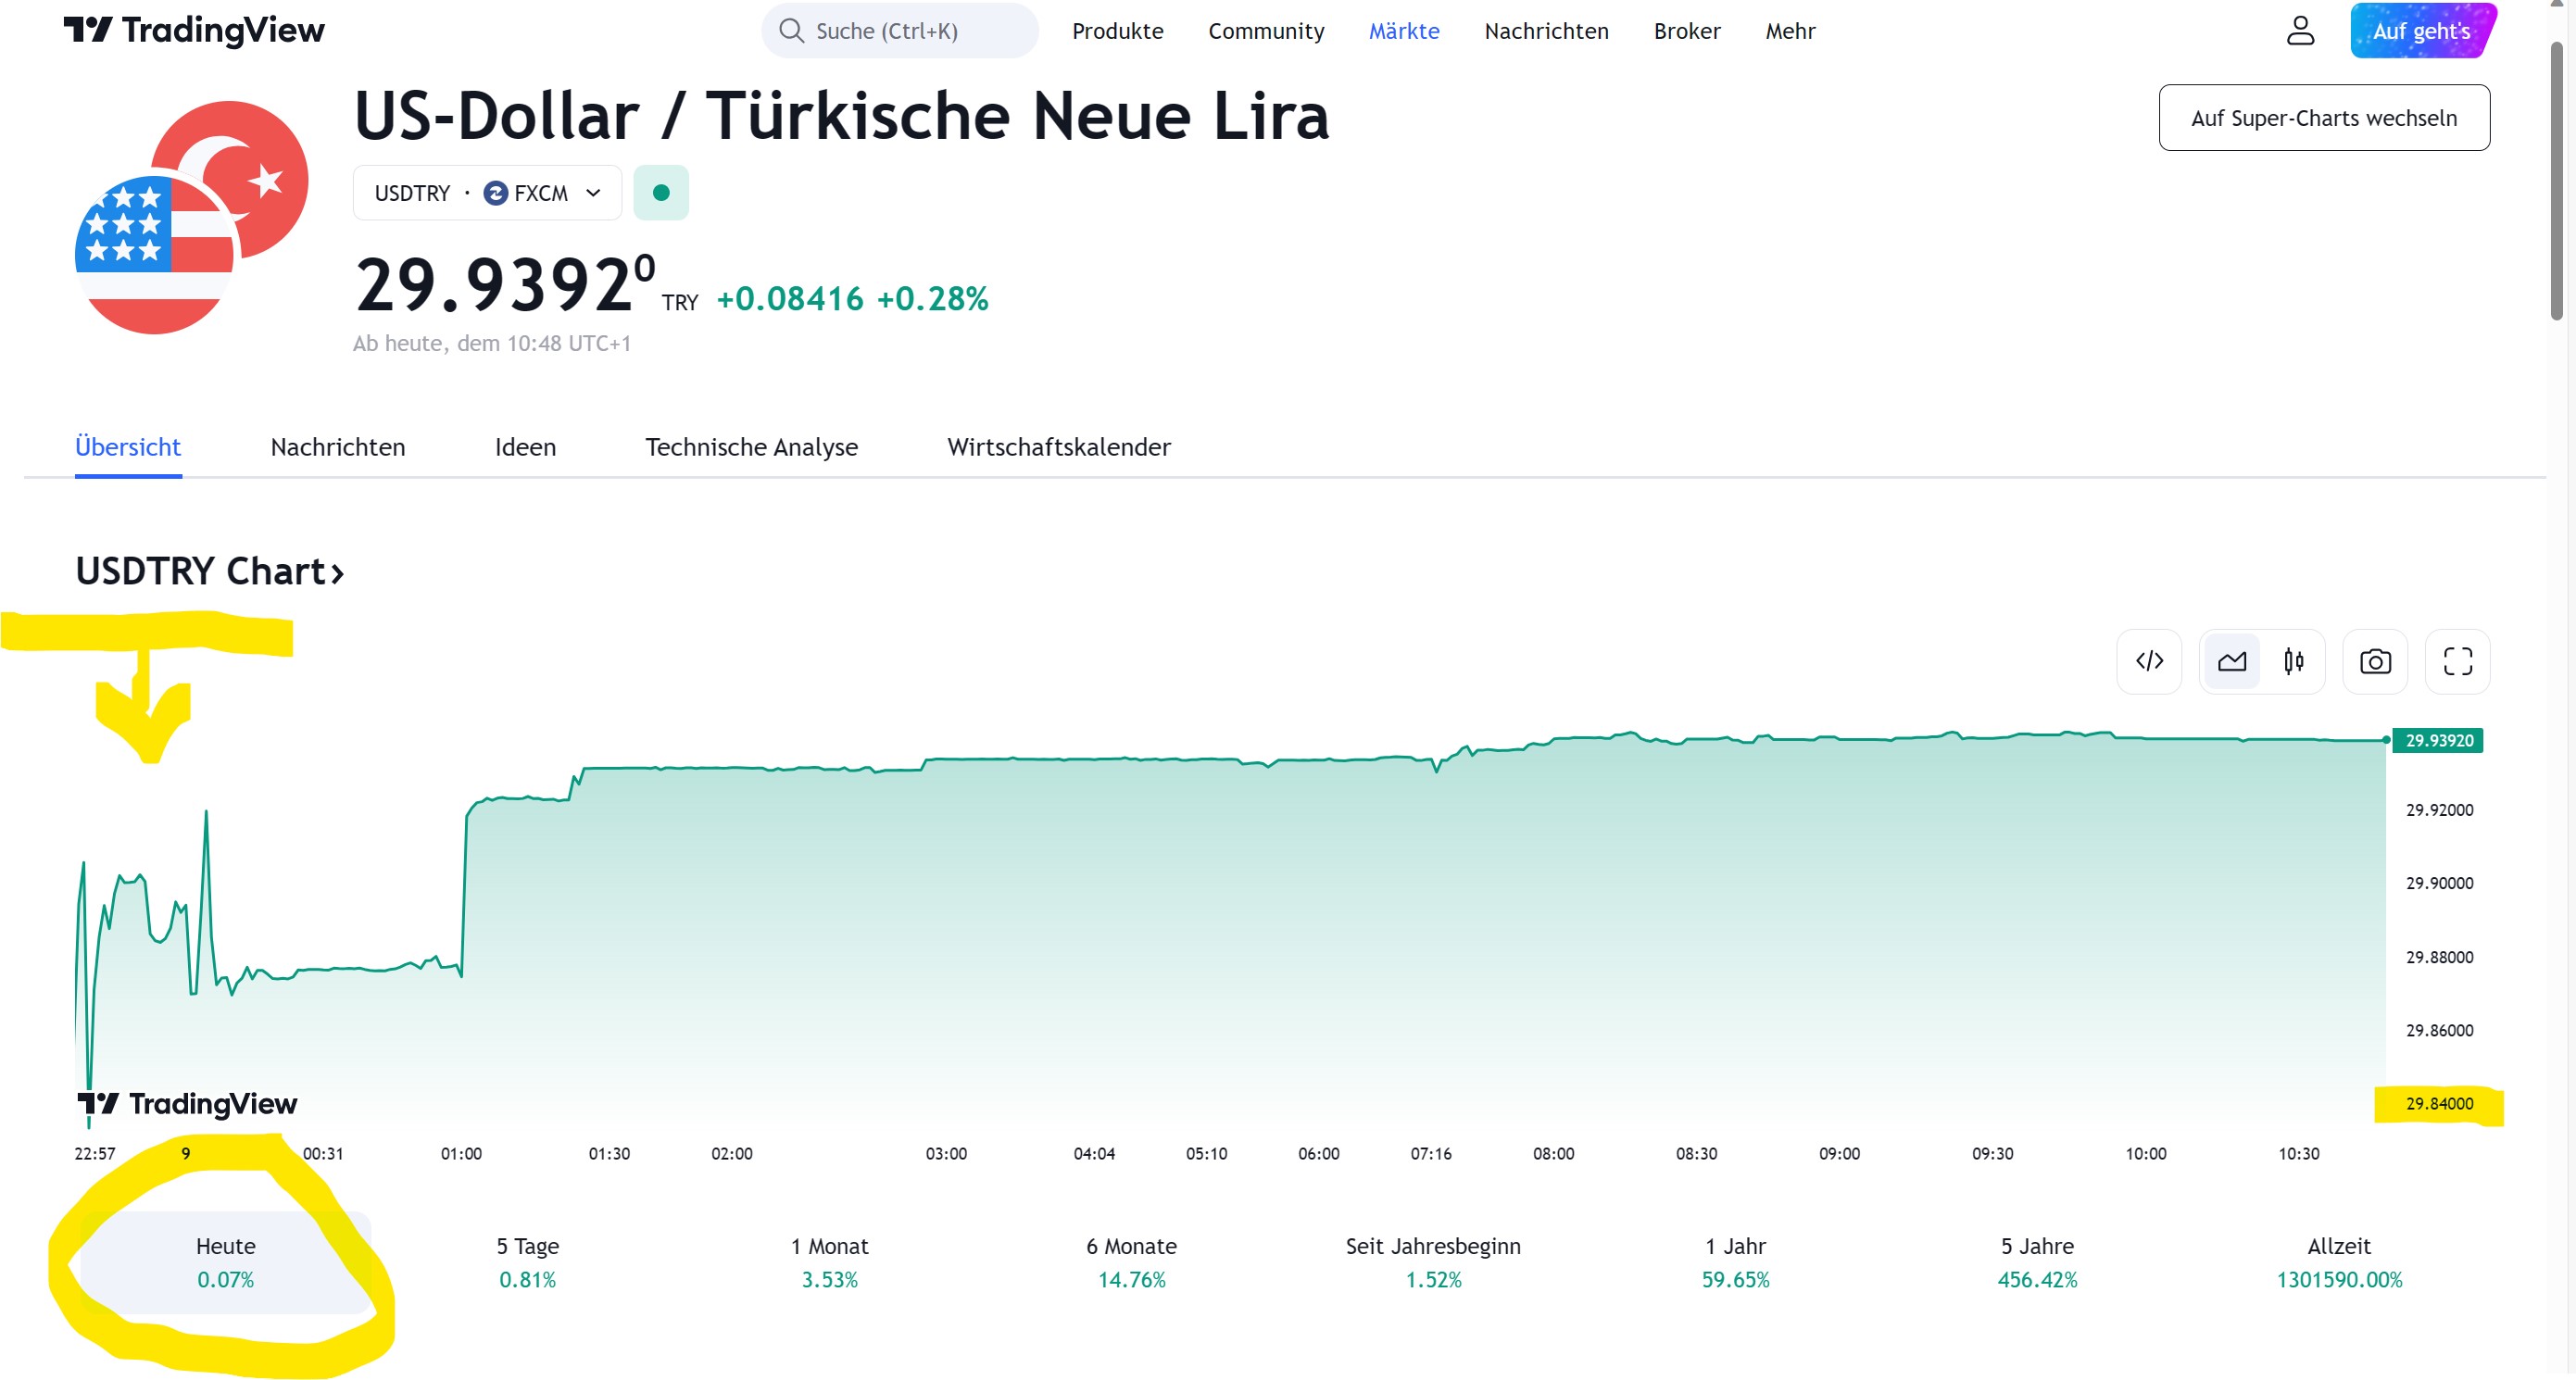The width and height of the screenshot is (2576, 1380).
Task: Open the Mehr menu
Action: click(1790, 31)
